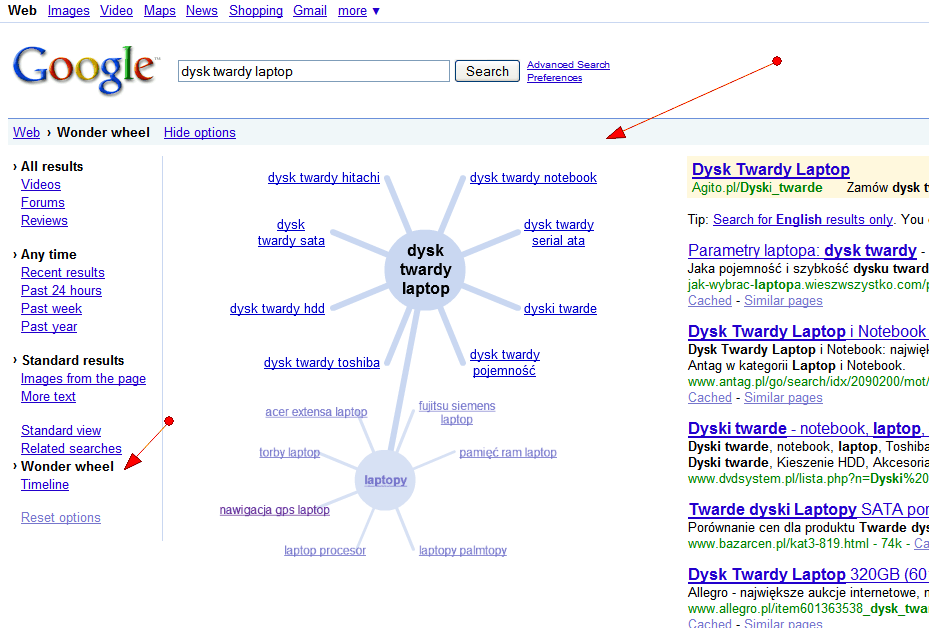
Task: Switch to Timeline view
Action: click(x=45, y=485)
